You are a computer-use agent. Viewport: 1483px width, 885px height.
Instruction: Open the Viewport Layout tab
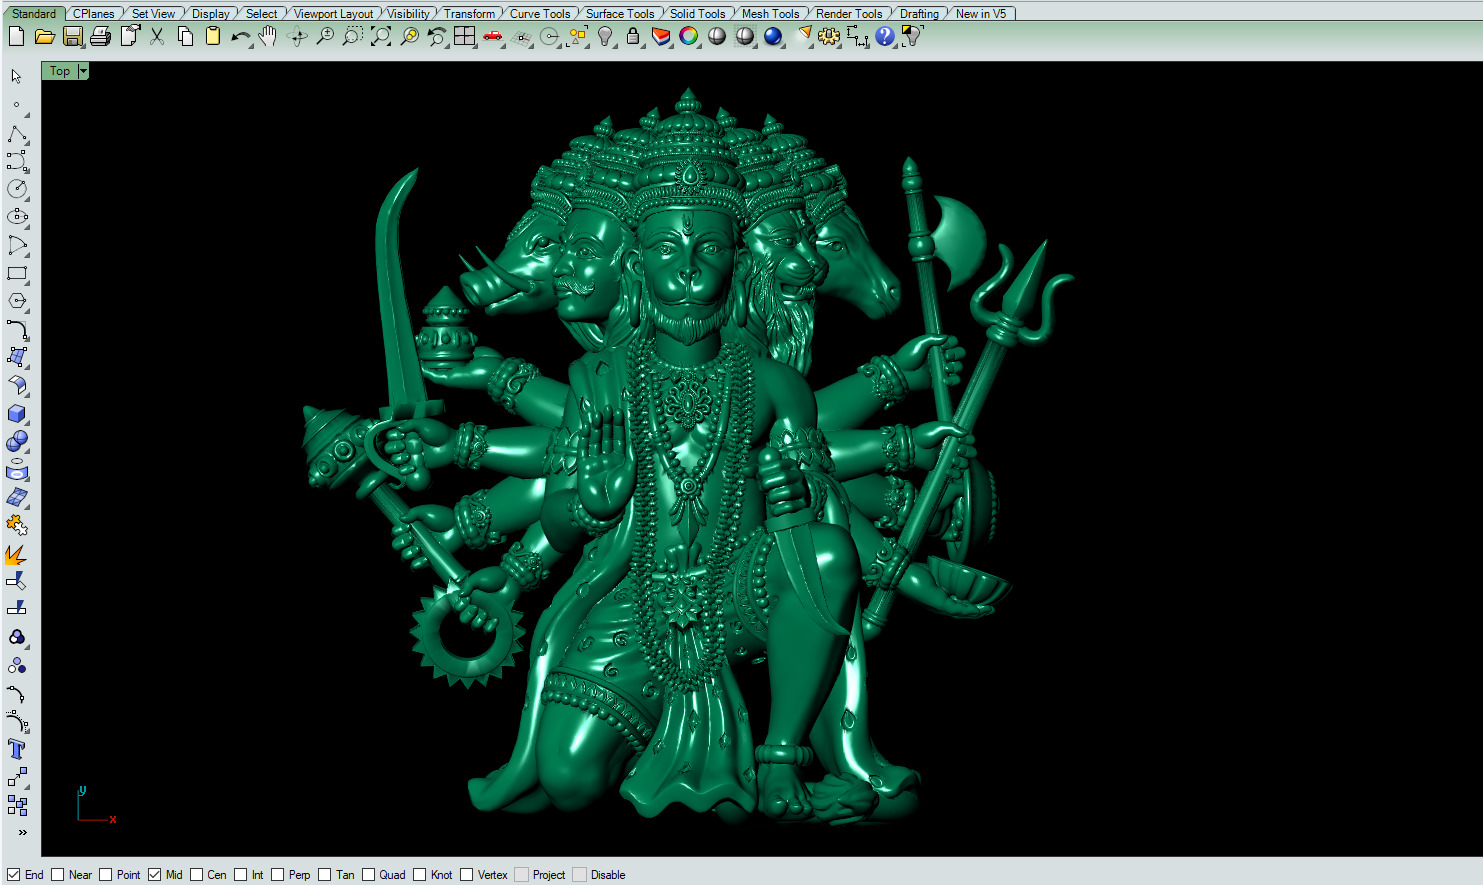pyautogui.click(x=333, y=13)
